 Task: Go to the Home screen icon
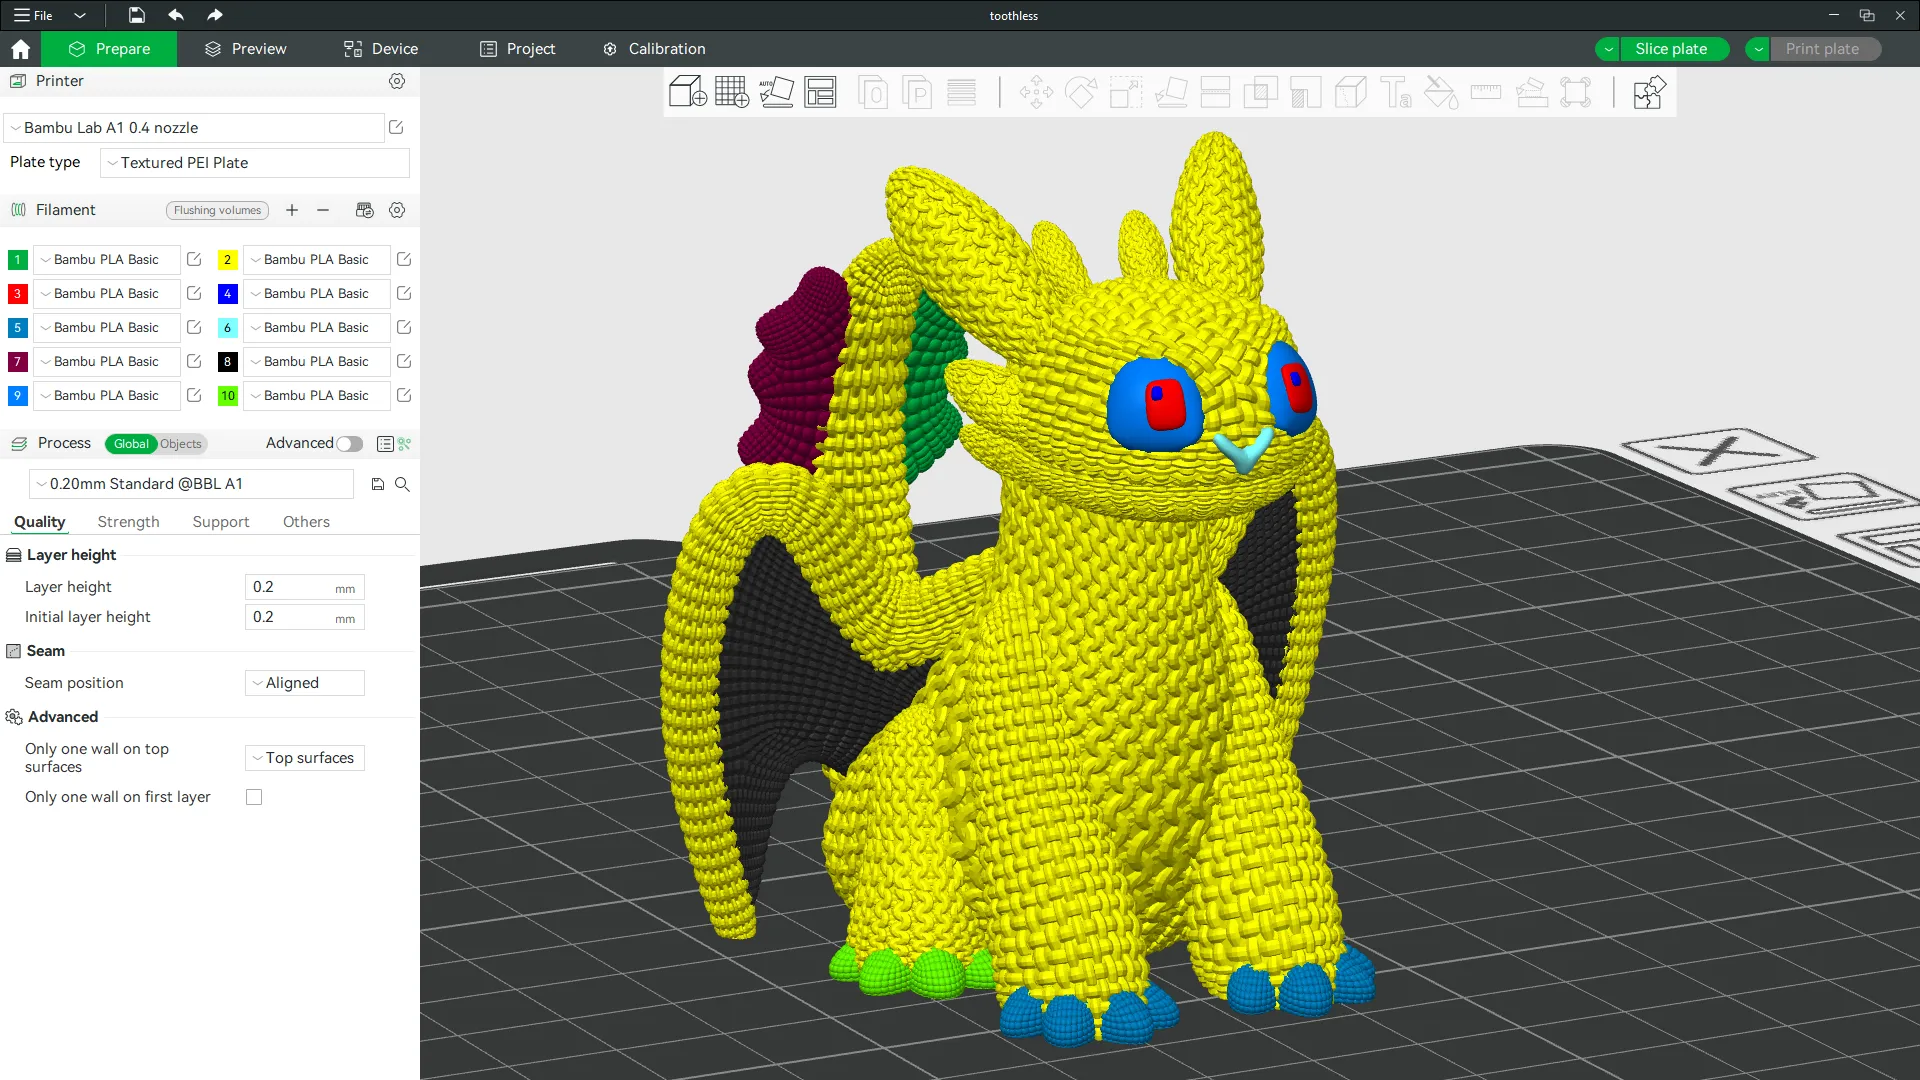pos(20,49)
